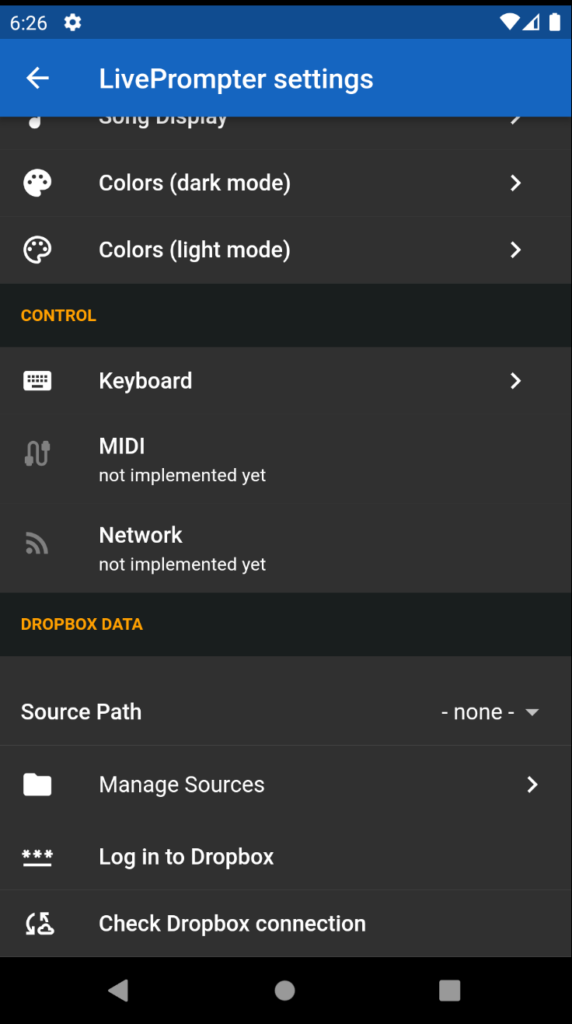
Task: Open the Source Path dropdown
Action: 490,712
